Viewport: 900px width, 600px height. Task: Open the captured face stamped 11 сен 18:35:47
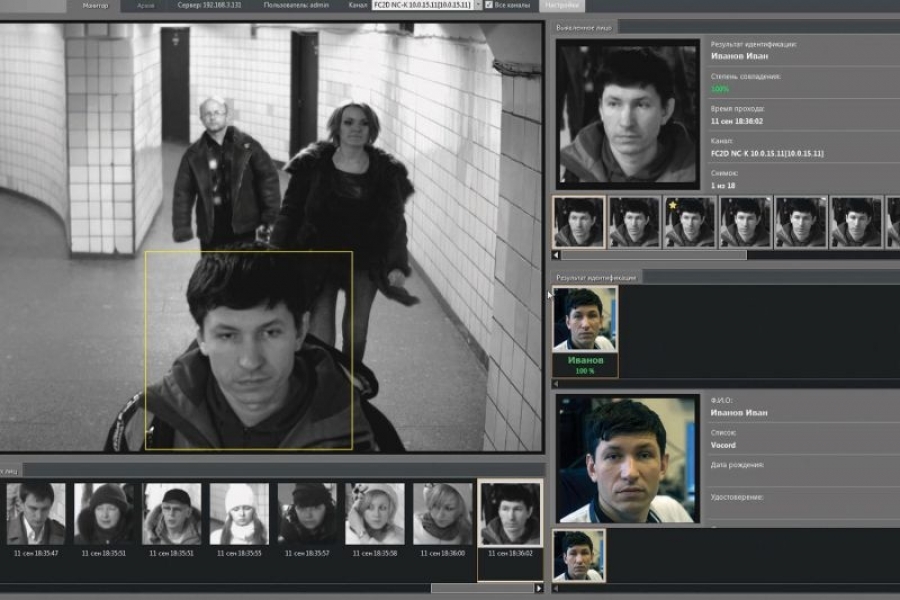tap(36, 515)
